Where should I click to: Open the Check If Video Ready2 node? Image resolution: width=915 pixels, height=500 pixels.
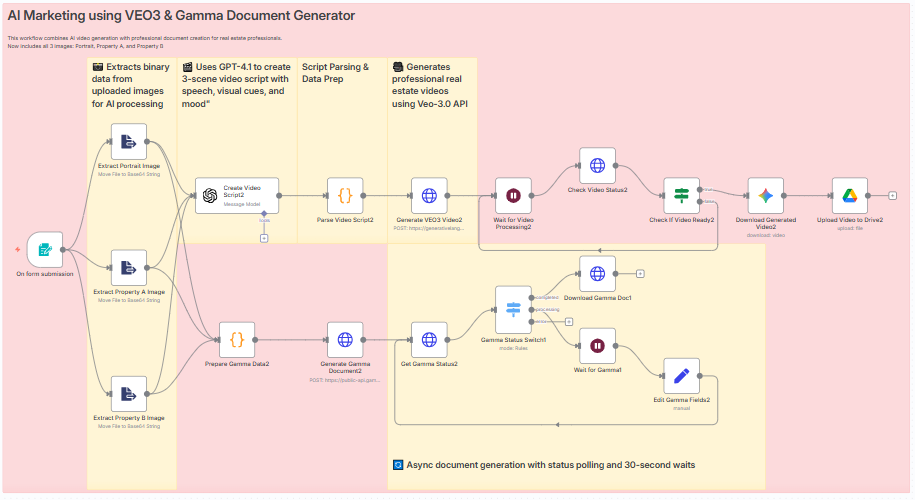(681, 195)
